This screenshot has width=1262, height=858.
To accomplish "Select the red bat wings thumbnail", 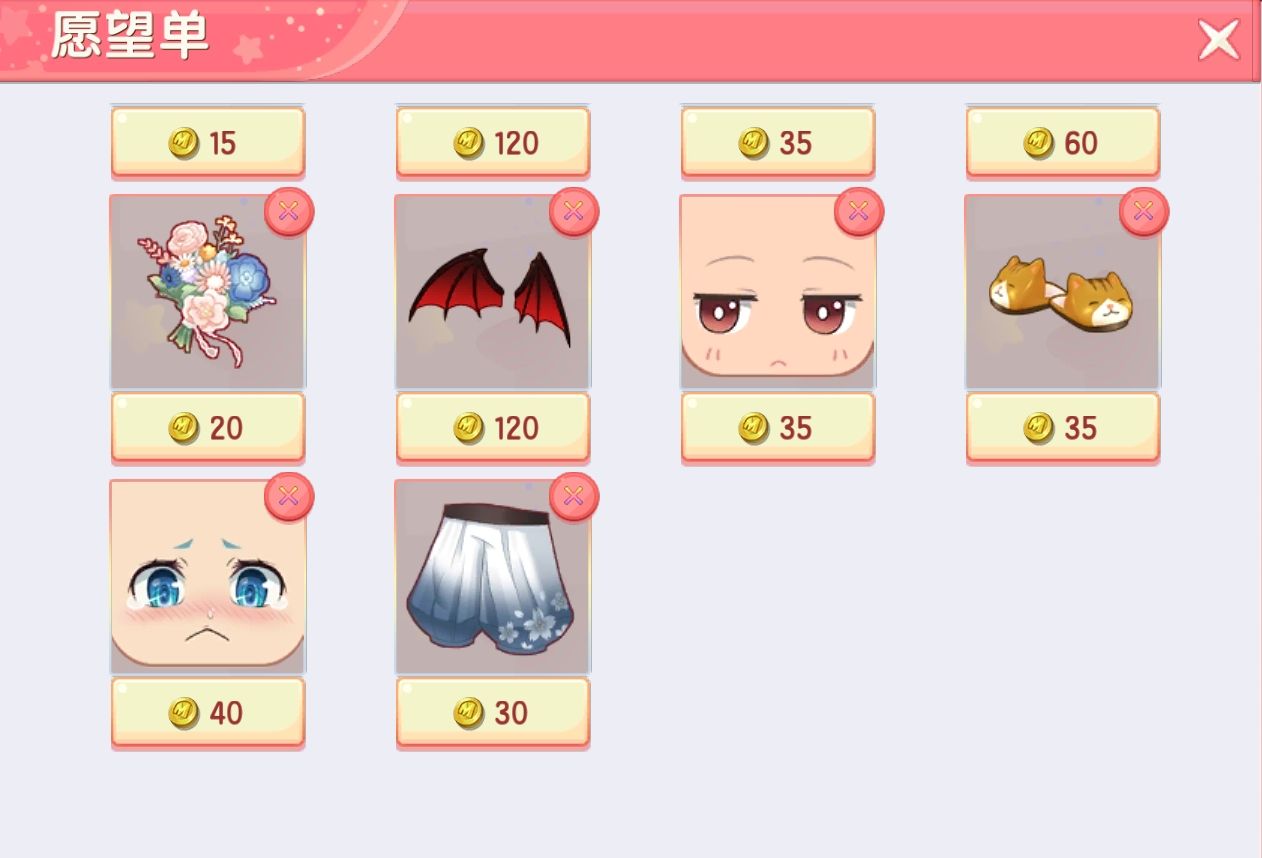I will point(493,292).
